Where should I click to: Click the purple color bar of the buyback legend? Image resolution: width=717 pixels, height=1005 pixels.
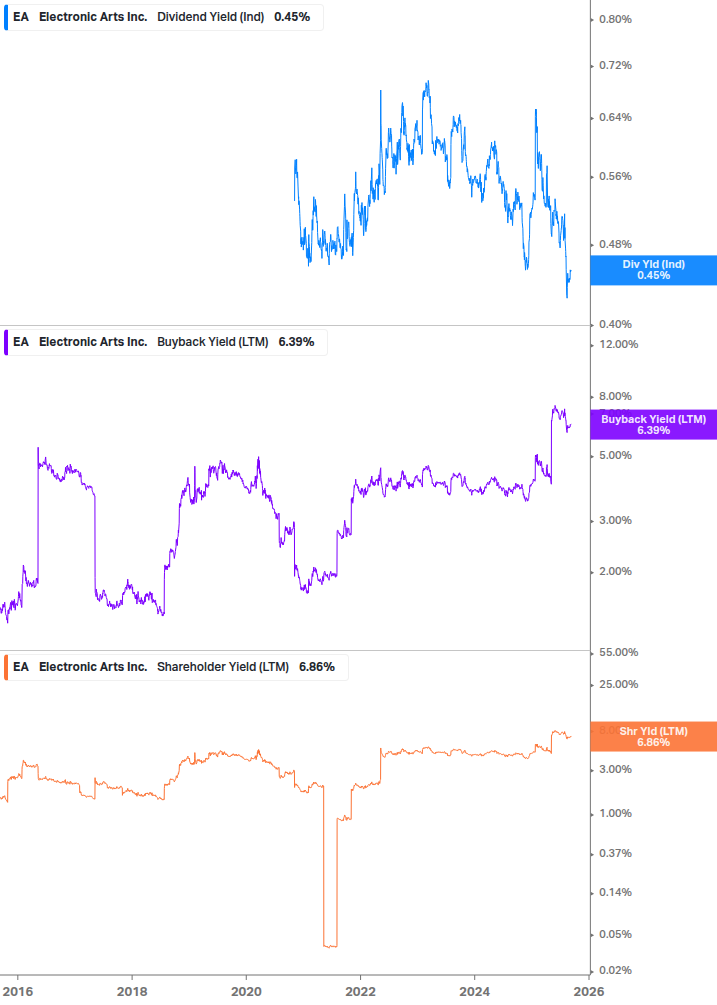coord(6,342)
